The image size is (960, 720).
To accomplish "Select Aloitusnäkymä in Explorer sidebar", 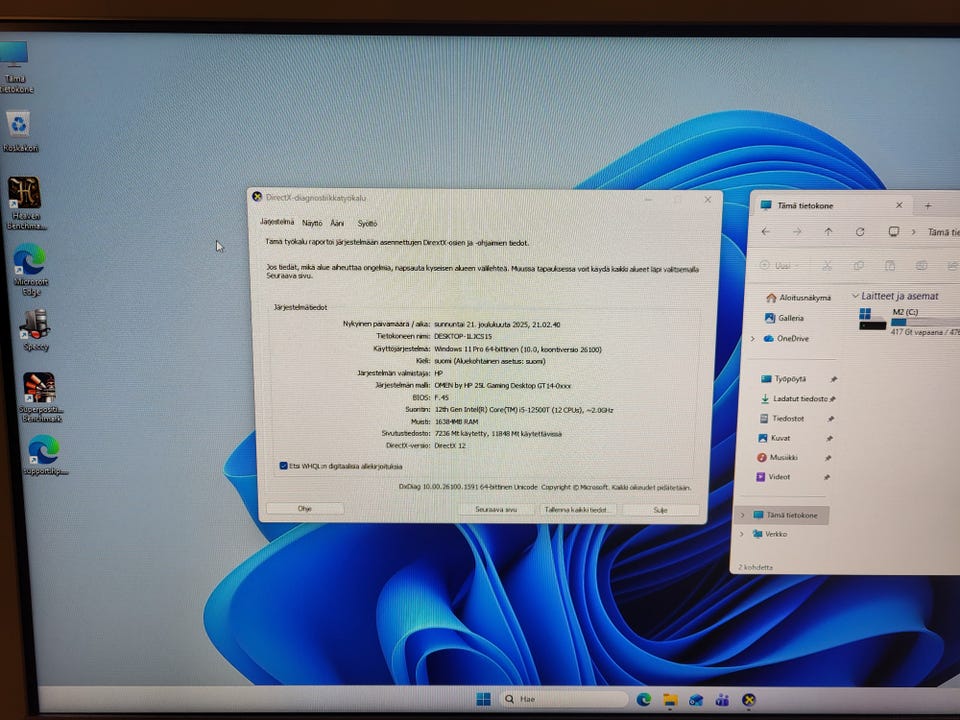I will [x=798, y=298].
